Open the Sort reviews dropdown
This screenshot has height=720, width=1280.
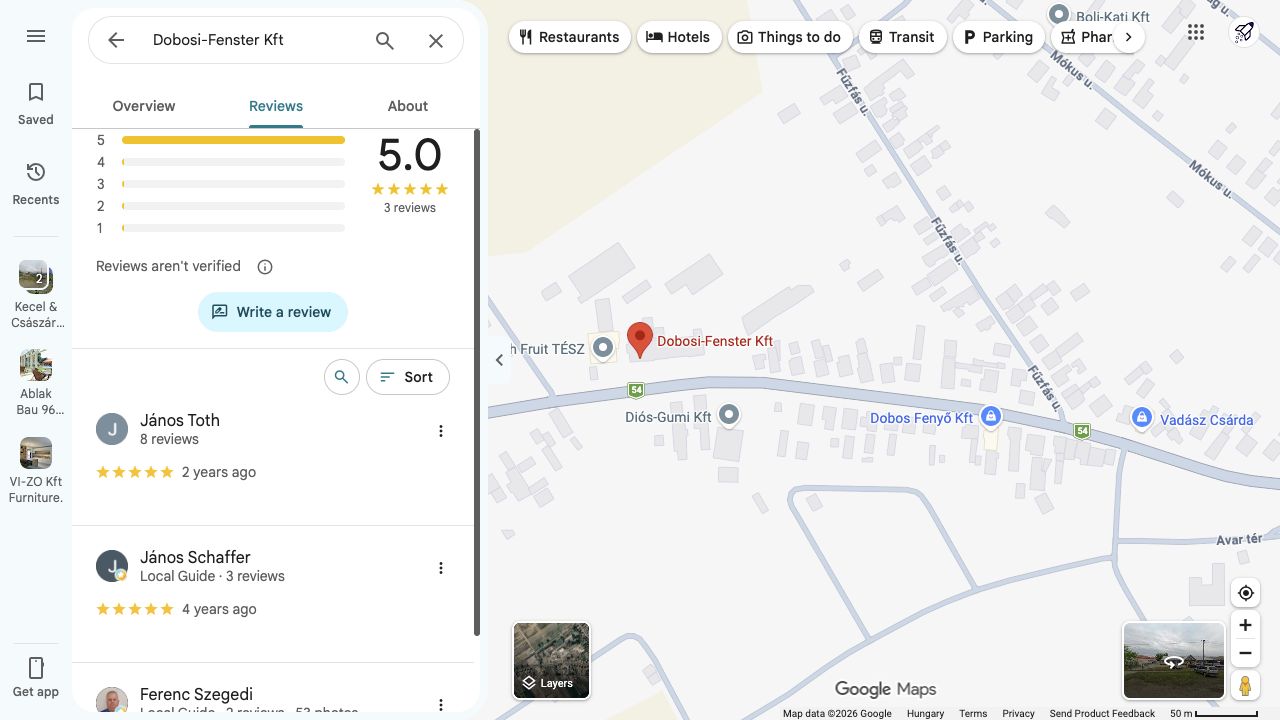coord(408,377)
